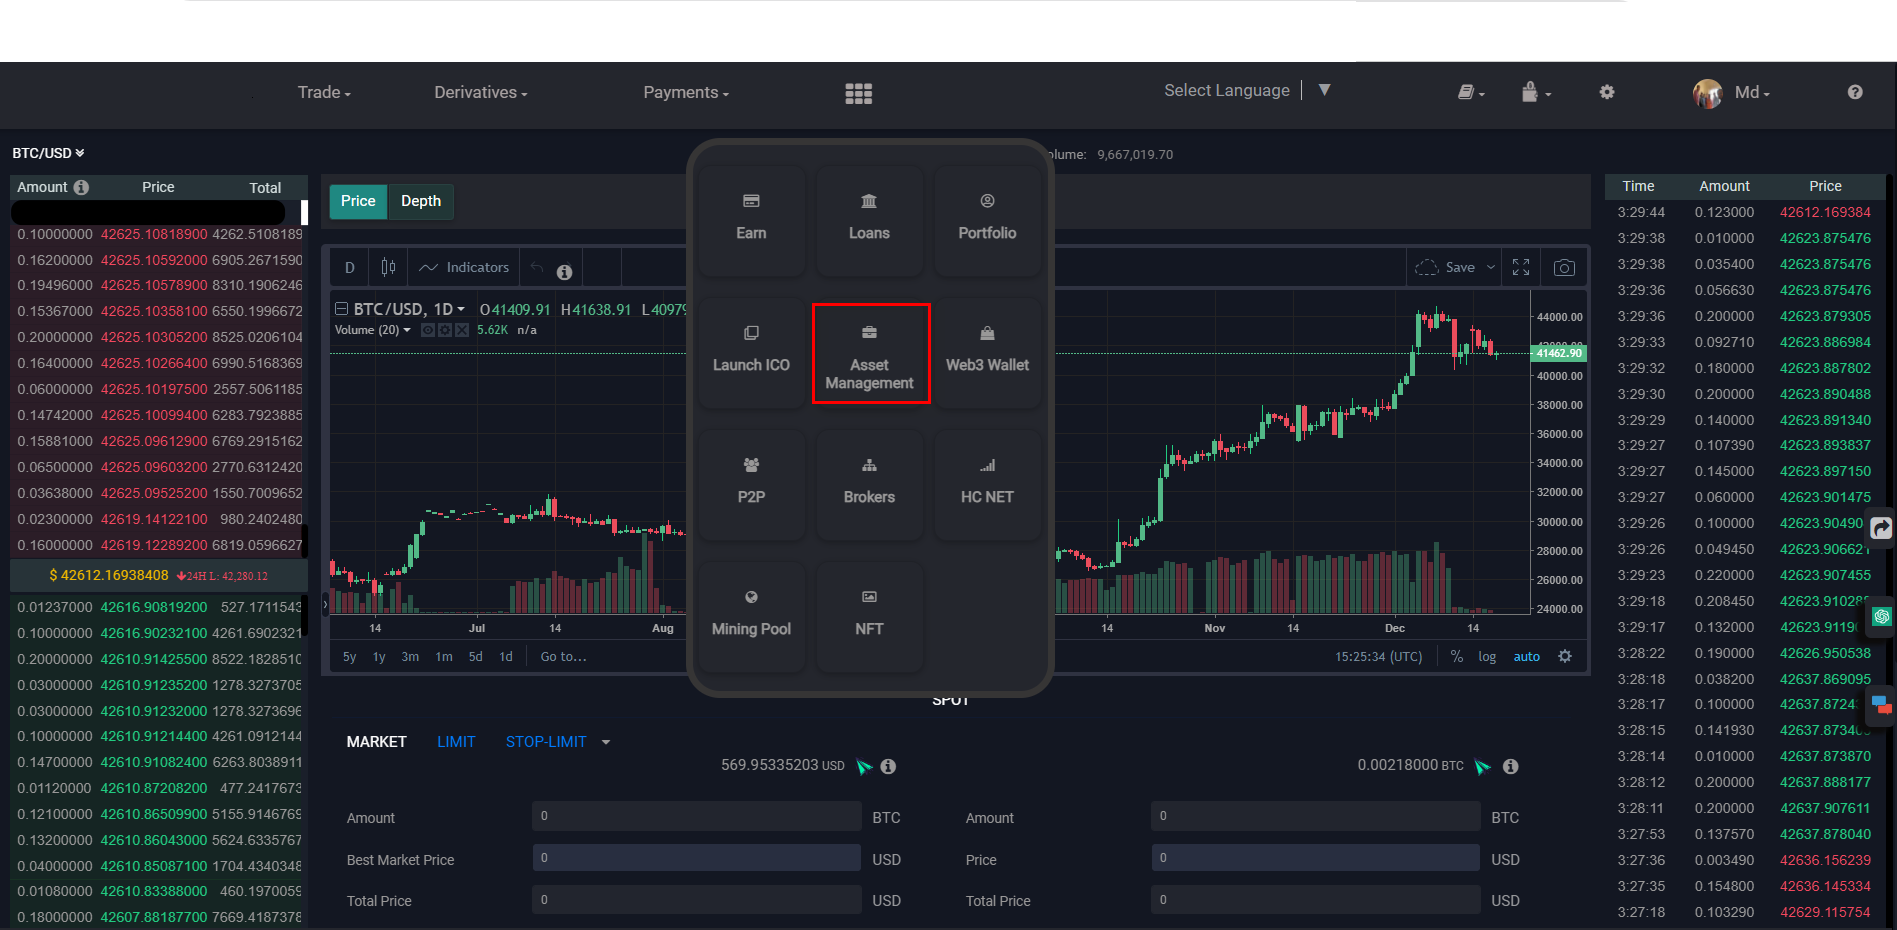1897x930 pixels.
Task: Click the chart snapshot camera icon
Action: pos(1564,267)
